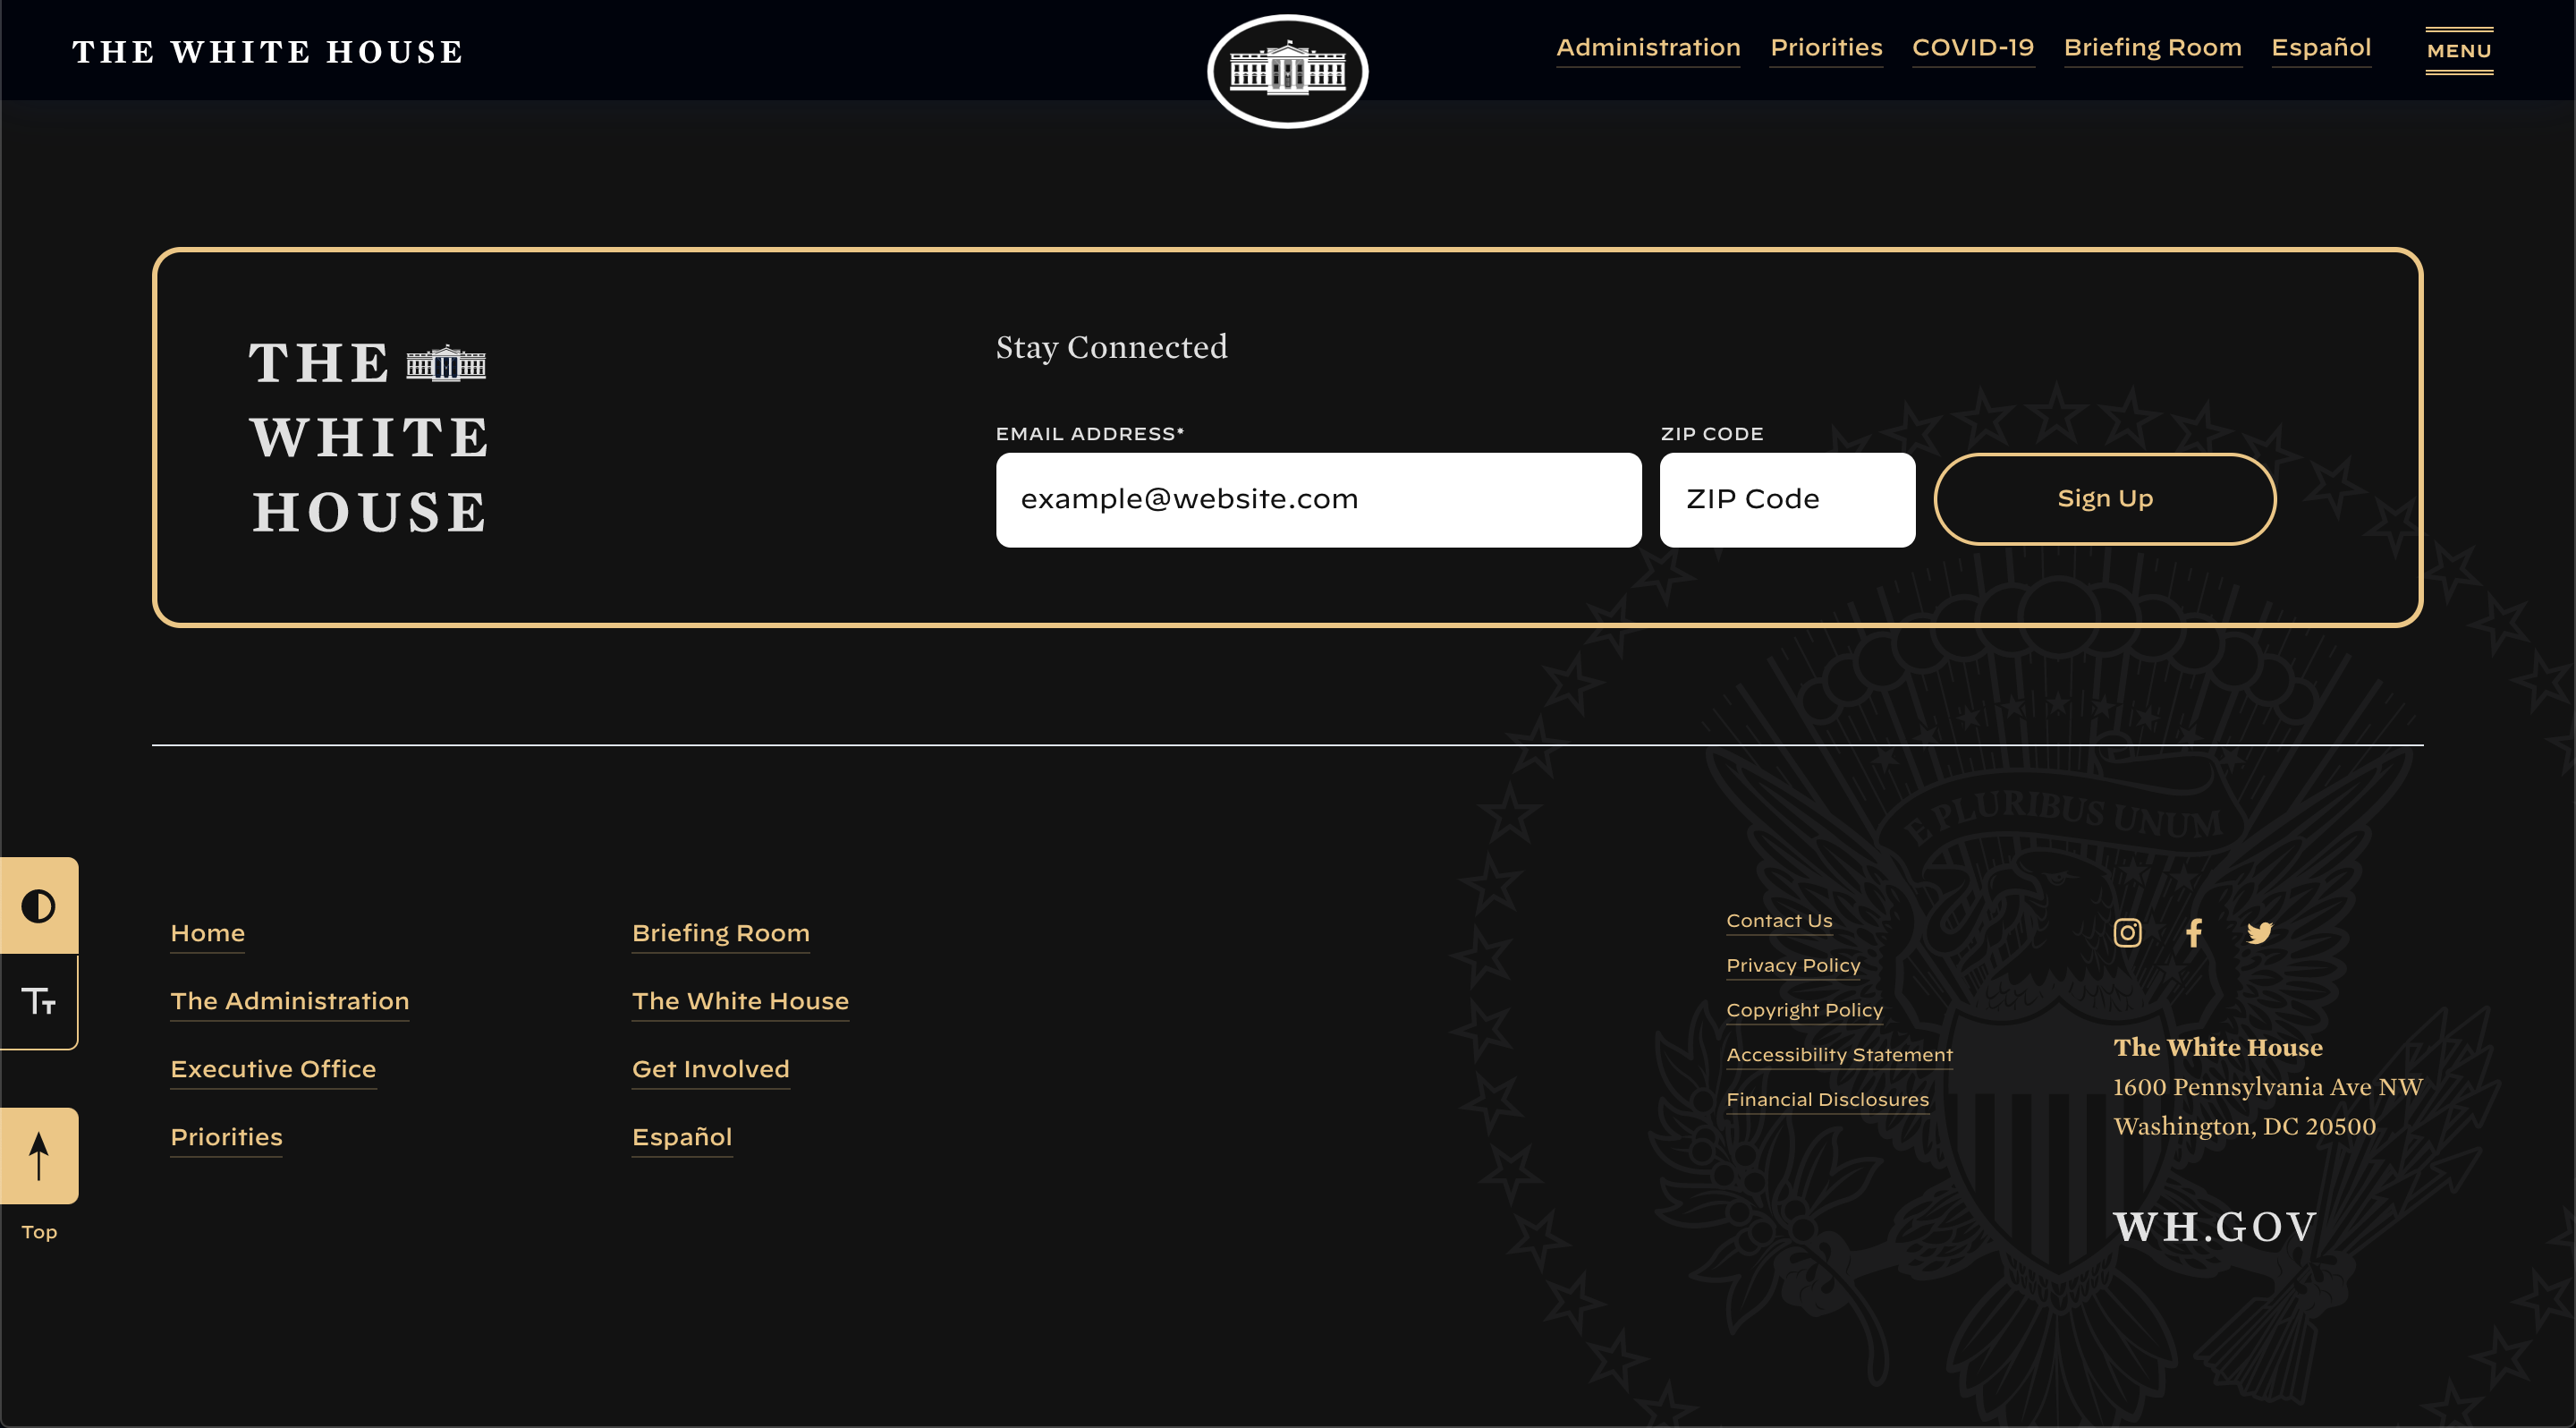The image size is (2576, 1428).
Task: Click the footer White House building logo
Action: click(445, 364)
